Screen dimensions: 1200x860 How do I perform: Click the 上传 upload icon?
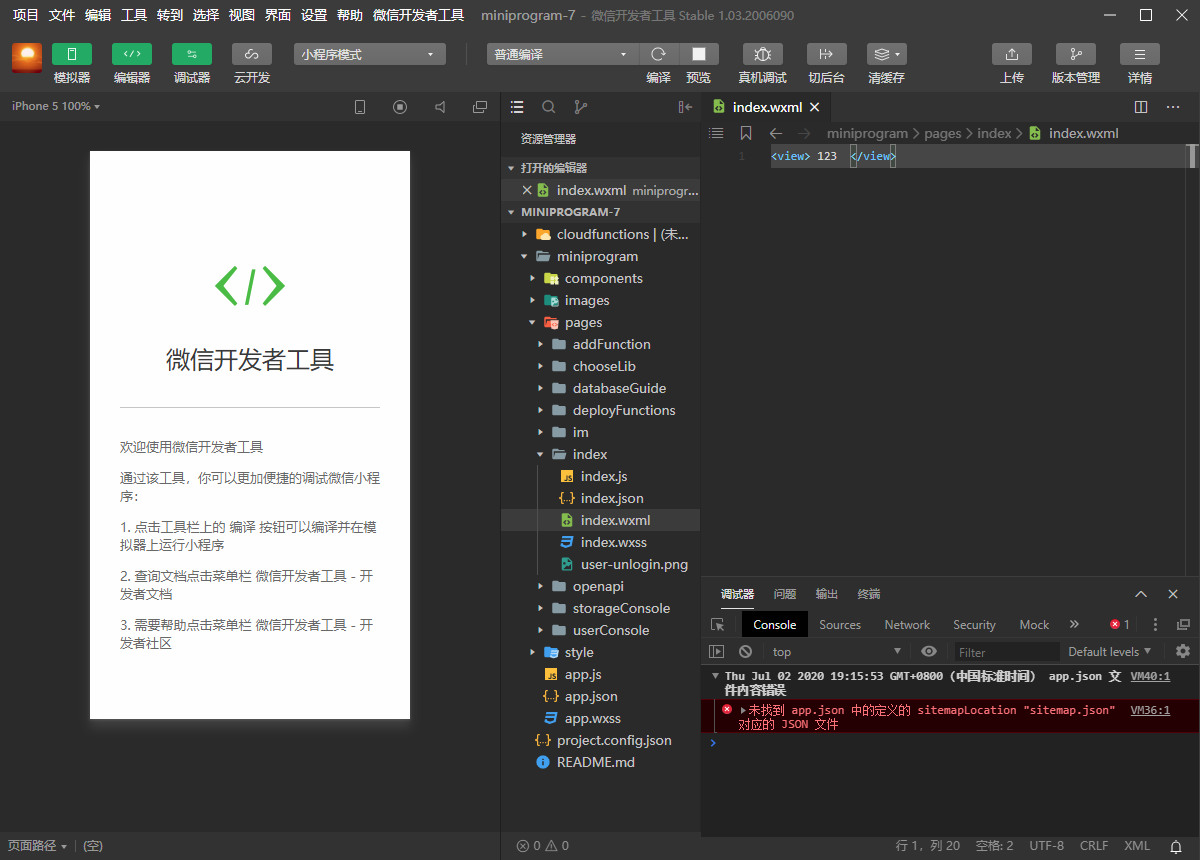click(1012, 54)
